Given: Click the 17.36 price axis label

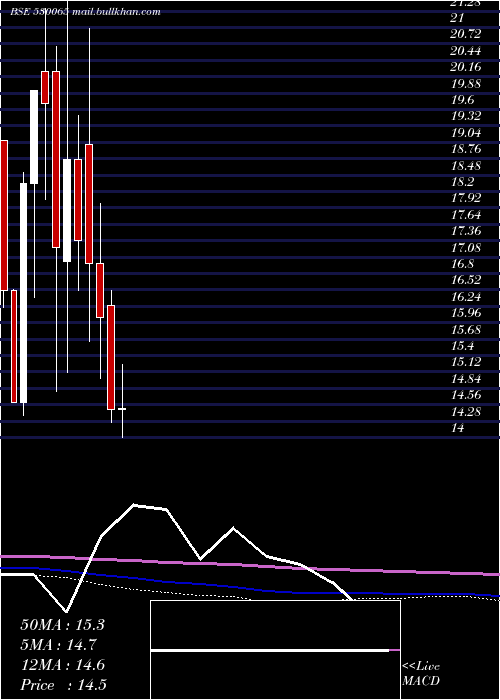Looking at the screenshot, I should click(465, 231).
